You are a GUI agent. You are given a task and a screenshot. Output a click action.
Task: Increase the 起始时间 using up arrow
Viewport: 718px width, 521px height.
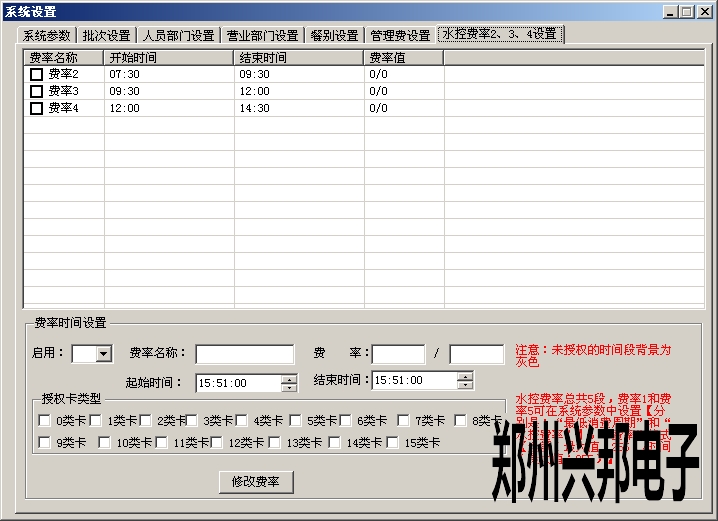coord(289,378)
